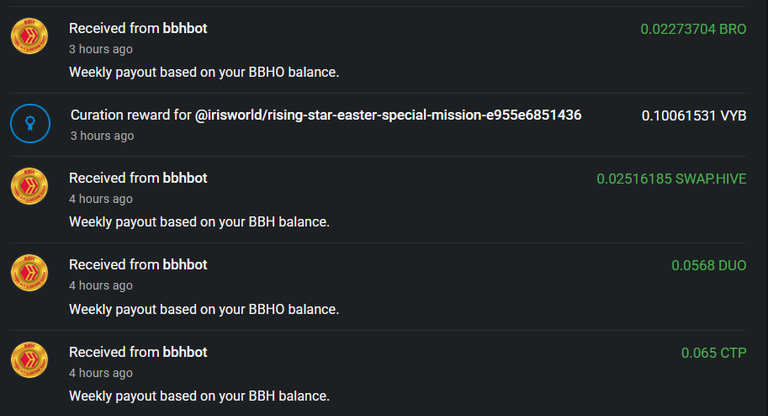Select BBHO payout memo in DUO transaction
Image resolution: width=768 pixels, height=416 pixels.
204,310
